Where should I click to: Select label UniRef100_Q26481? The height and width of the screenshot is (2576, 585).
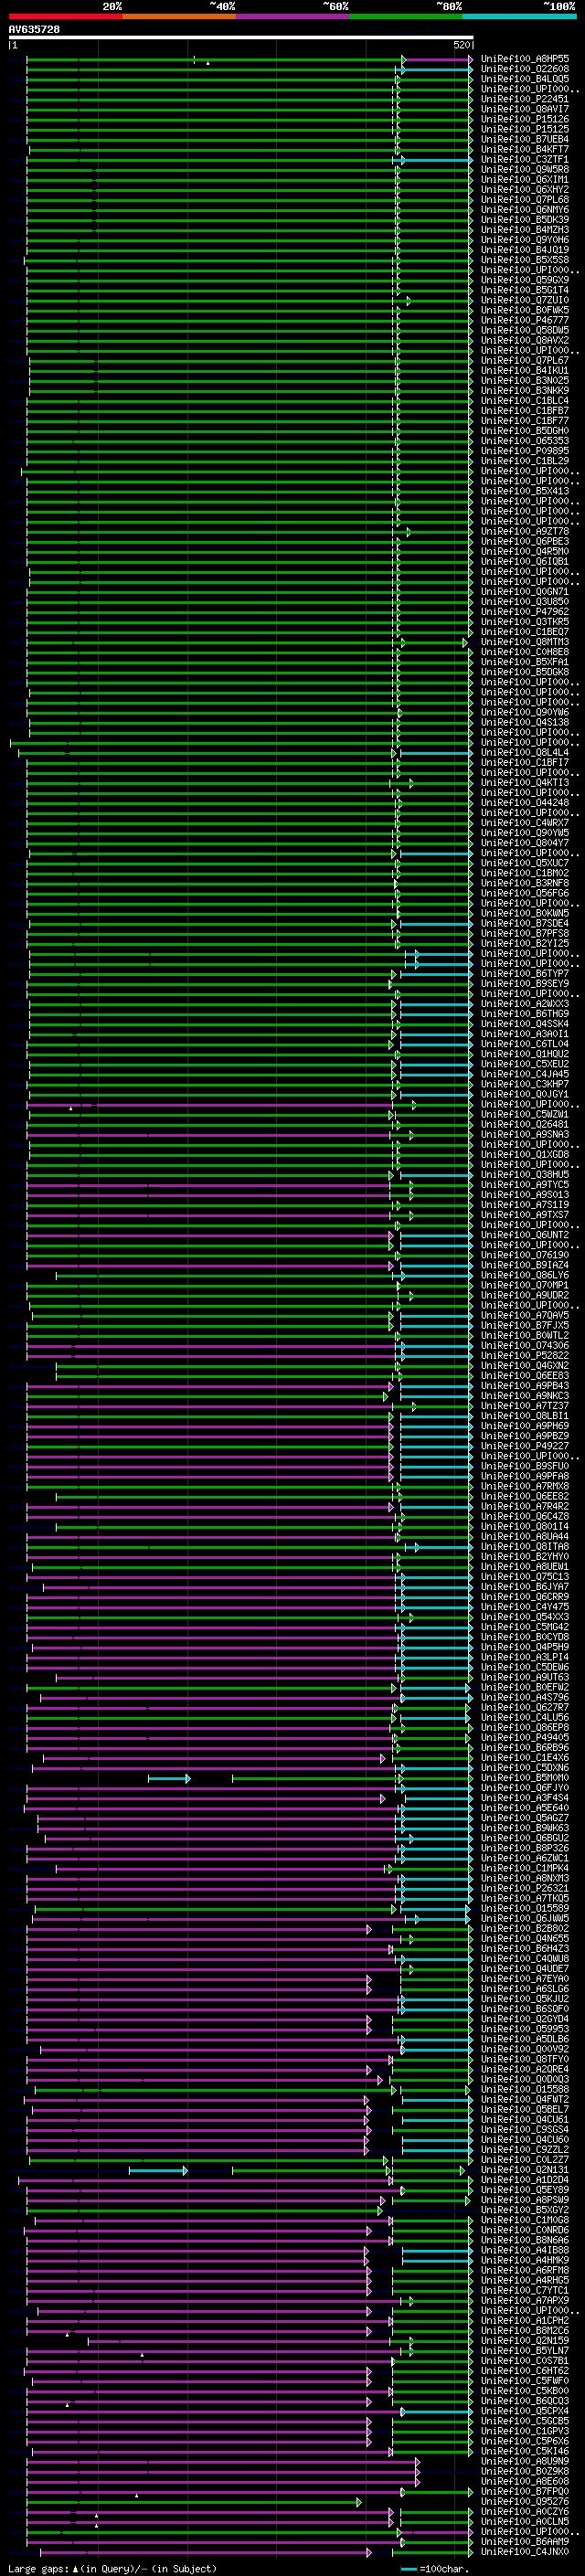coord(525,1124)
